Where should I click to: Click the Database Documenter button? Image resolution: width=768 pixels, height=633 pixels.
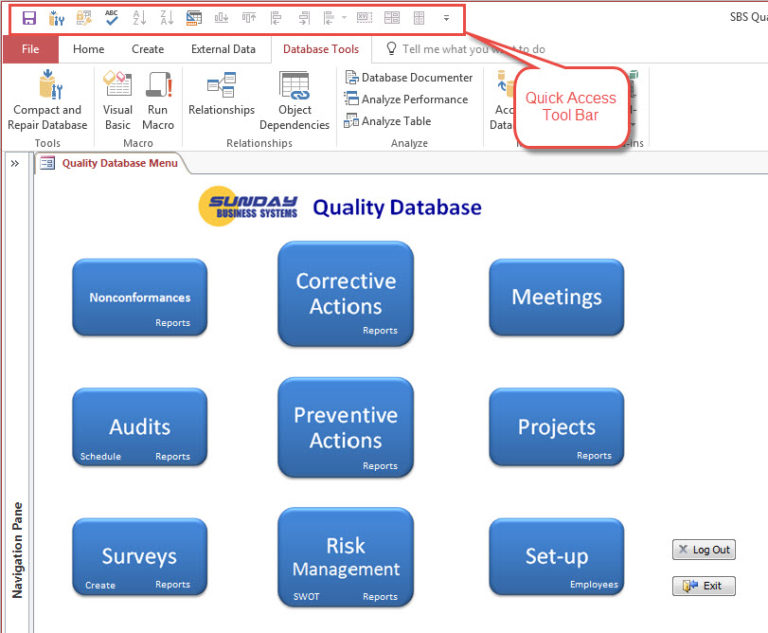coord(409,77)
